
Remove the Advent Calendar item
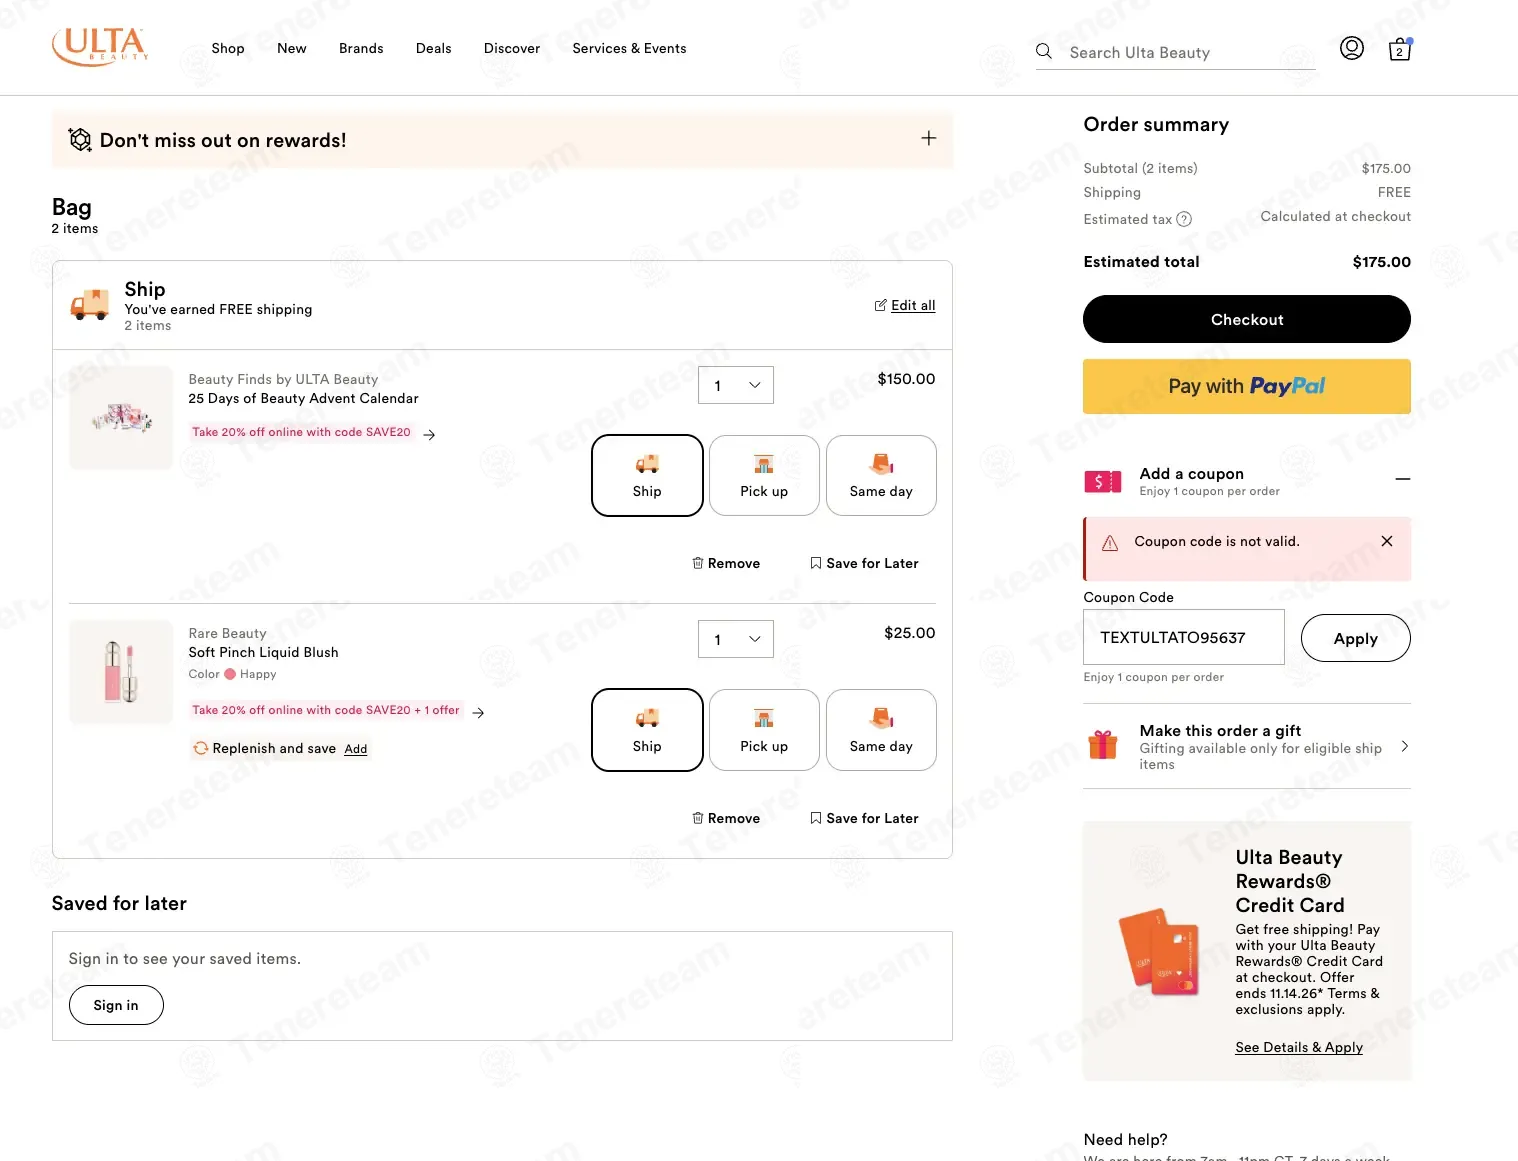pyautogui.click(x=726, y=563)
